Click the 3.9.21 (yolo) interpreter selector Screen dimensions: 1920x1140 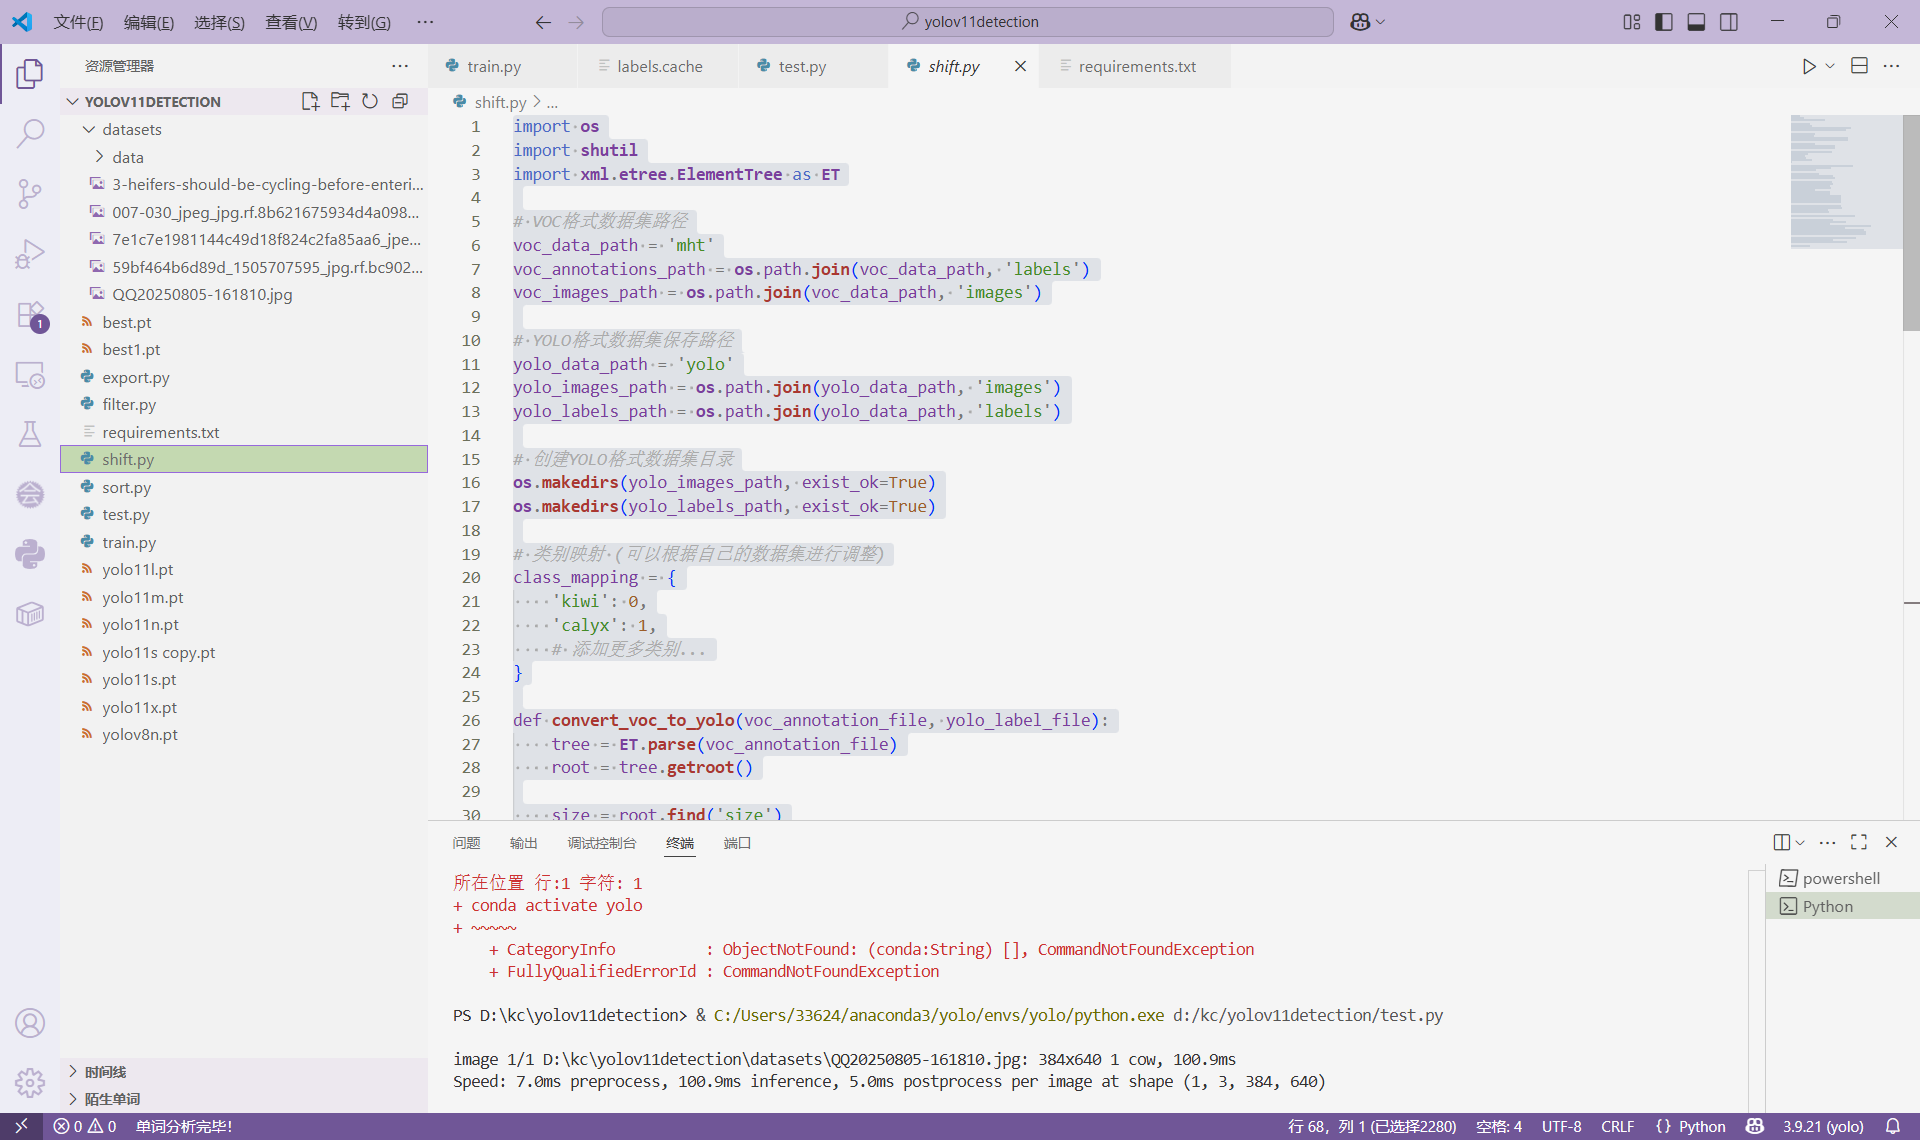click(1822, 1126)
